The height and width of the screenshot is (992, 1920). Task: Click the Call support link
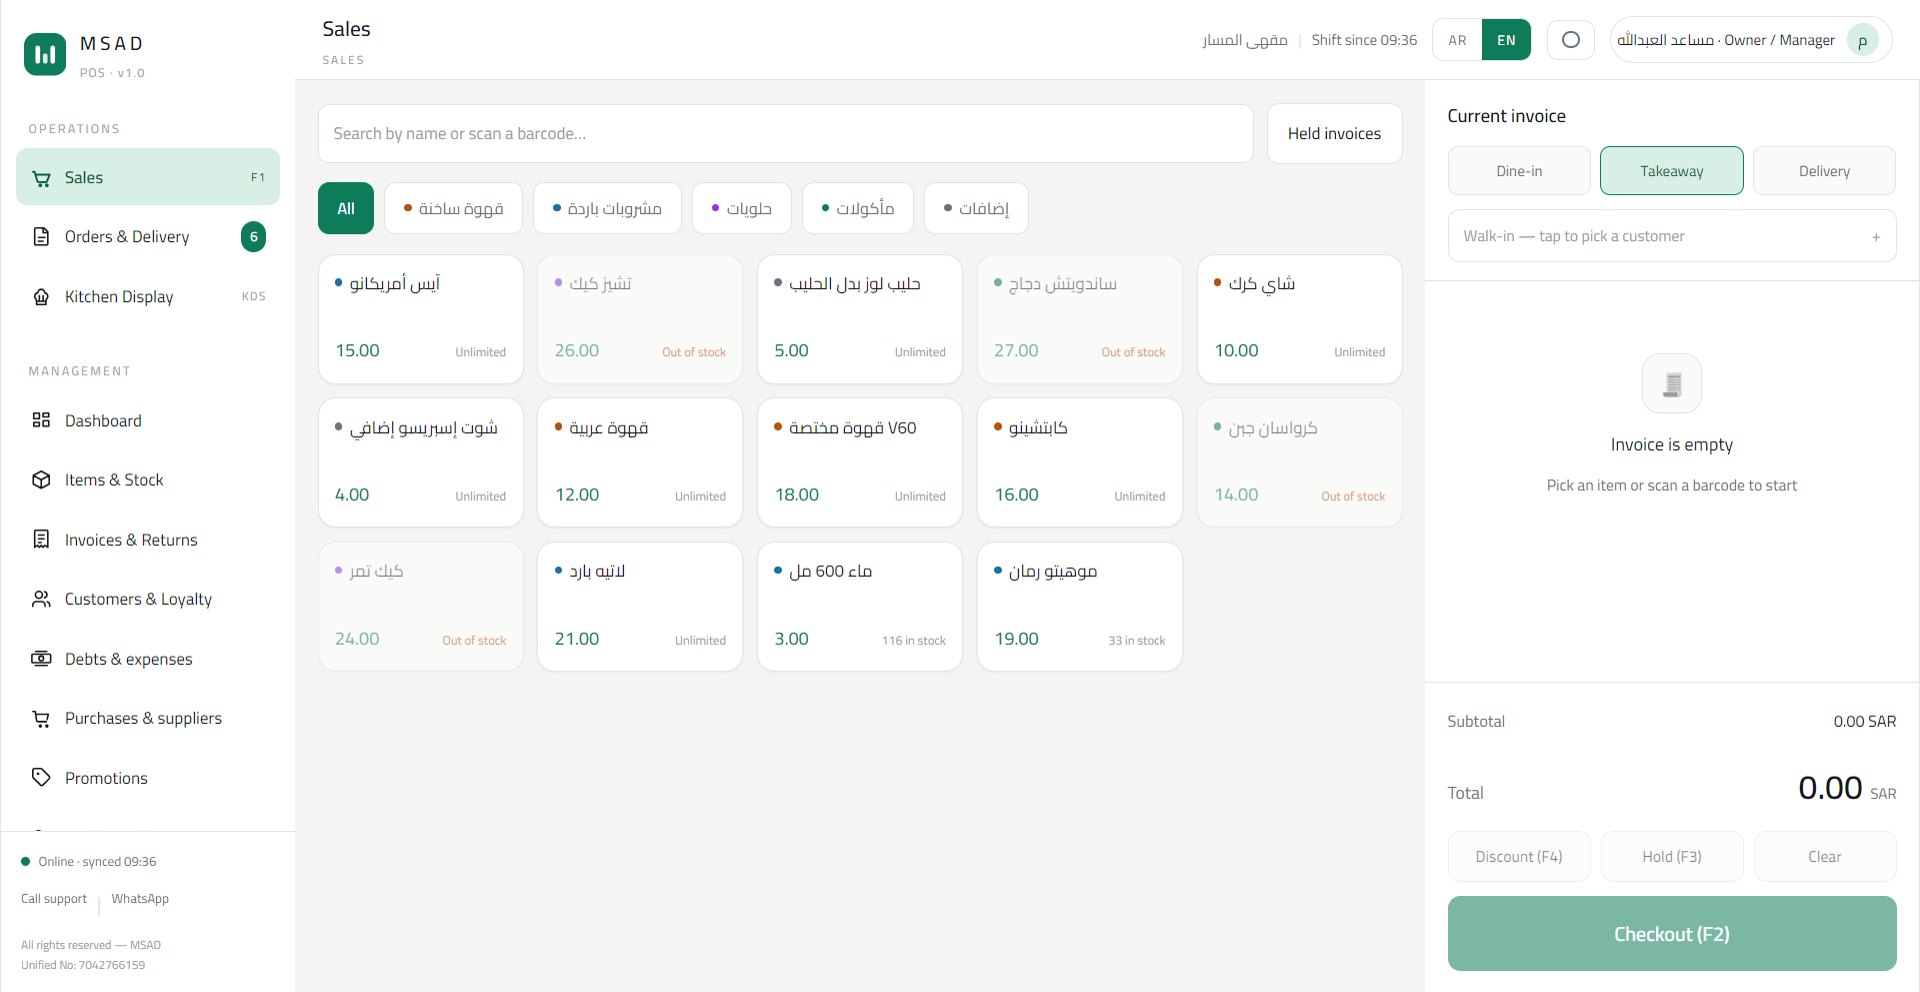pos(54,899)
